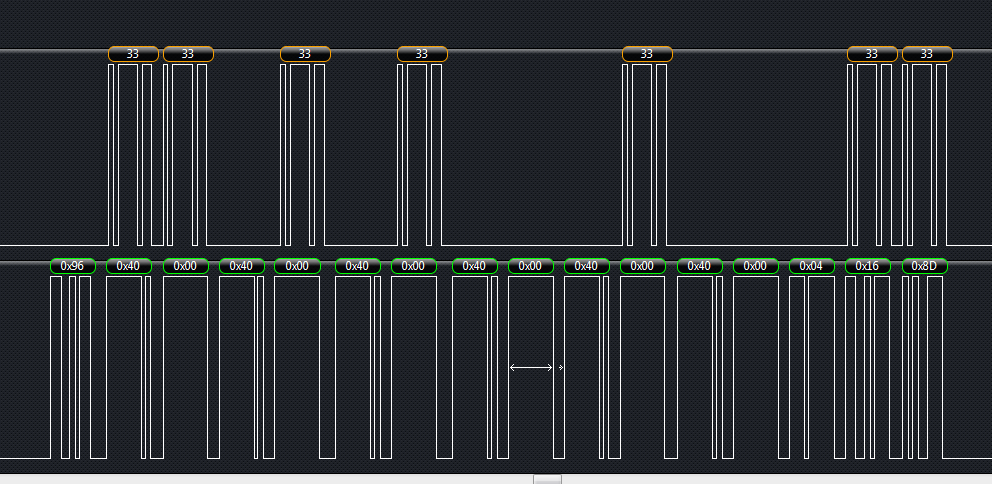Click the 0x8D decoded byte label
This screenshot has width=992, height=484.
coord(924,266)
